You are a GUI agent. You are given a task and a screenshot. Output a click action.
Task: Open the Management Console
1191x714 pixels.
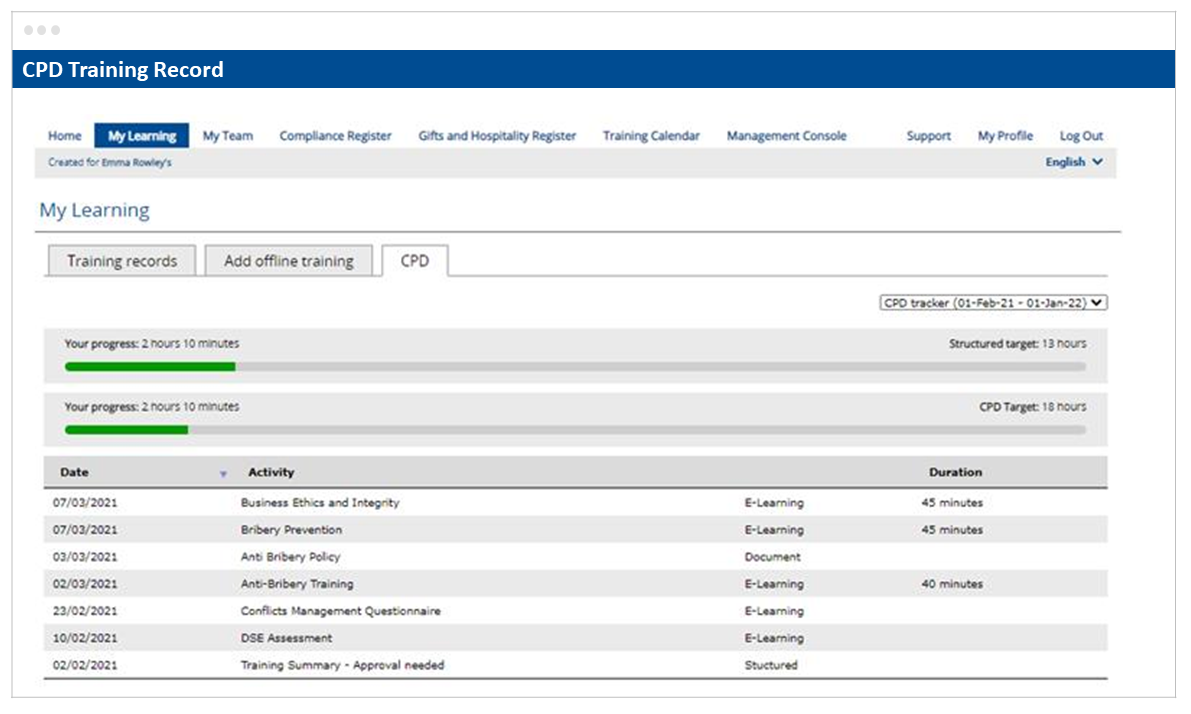tap(786, 136)
